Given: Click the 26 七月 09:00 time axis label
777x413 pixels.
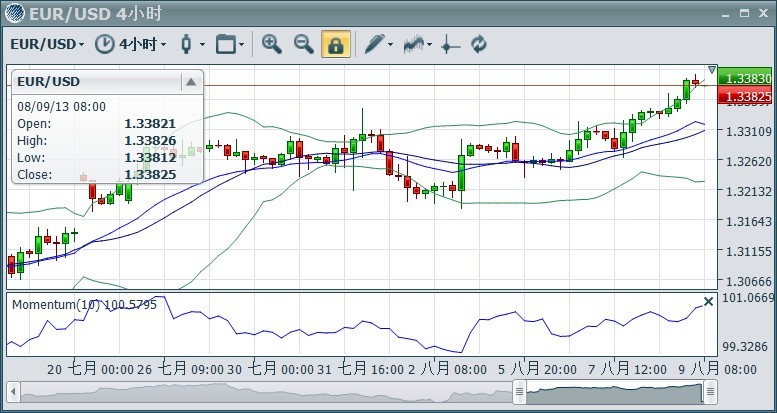Looking at the screenshot, I should click(181, 369).
